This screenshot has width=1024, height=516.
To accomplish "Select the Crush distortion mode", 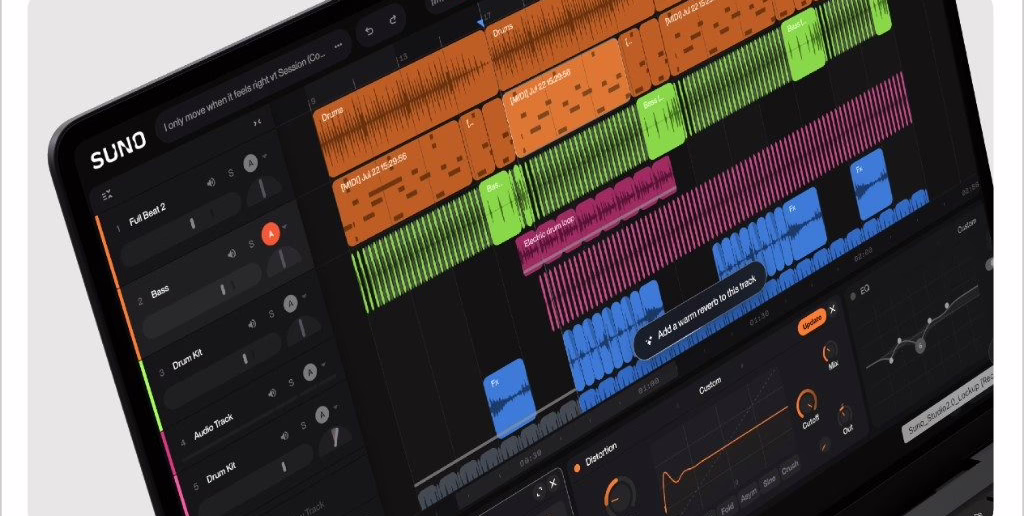I will [790, 468].
